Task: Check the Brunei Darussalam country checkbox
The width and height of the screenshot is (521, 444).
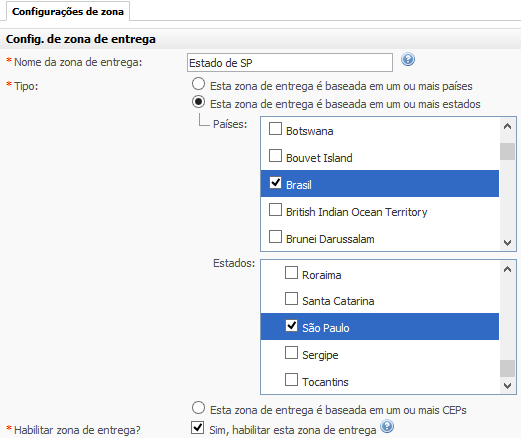Action: point(275,237)
